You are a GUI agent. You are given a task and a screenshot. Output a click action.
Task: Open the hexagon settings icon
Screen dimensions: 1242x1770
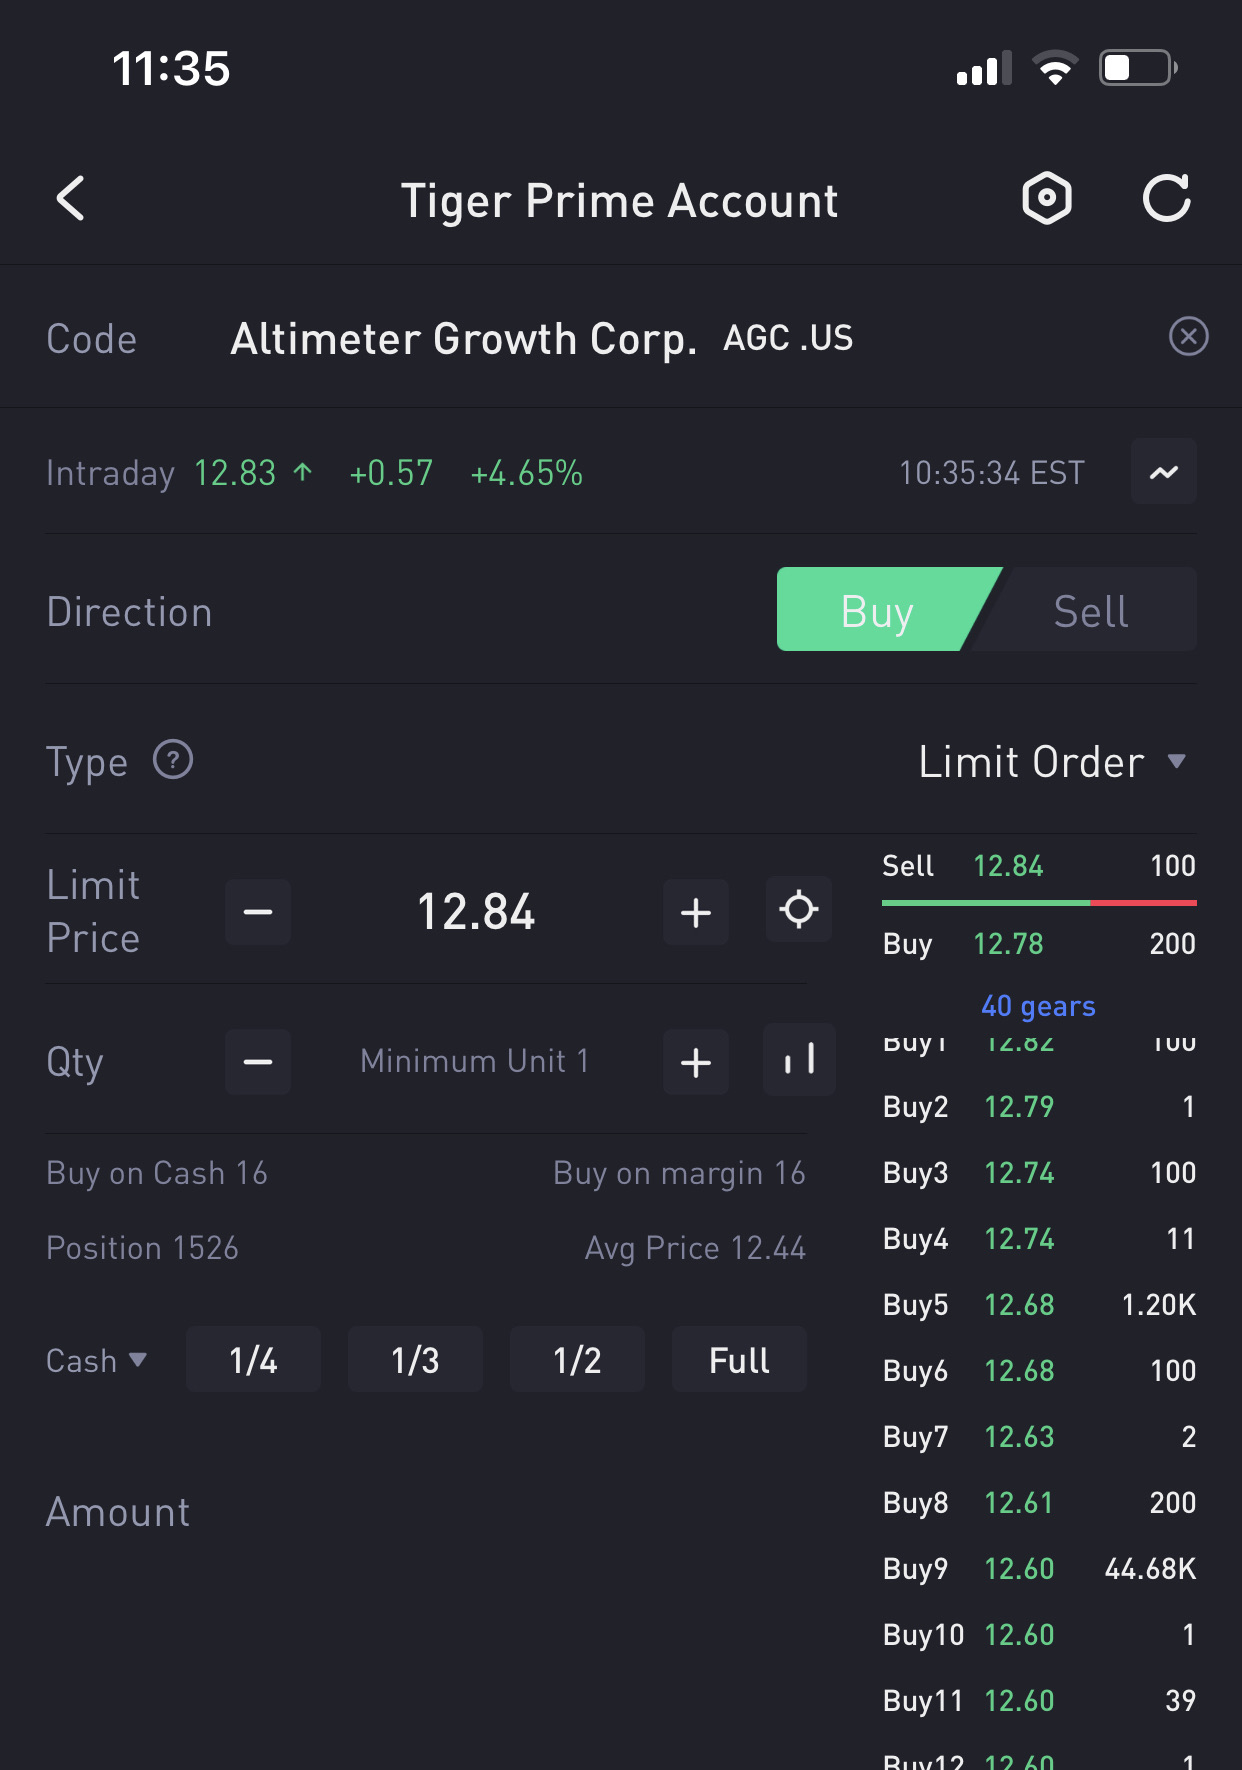coord(1047,198)
